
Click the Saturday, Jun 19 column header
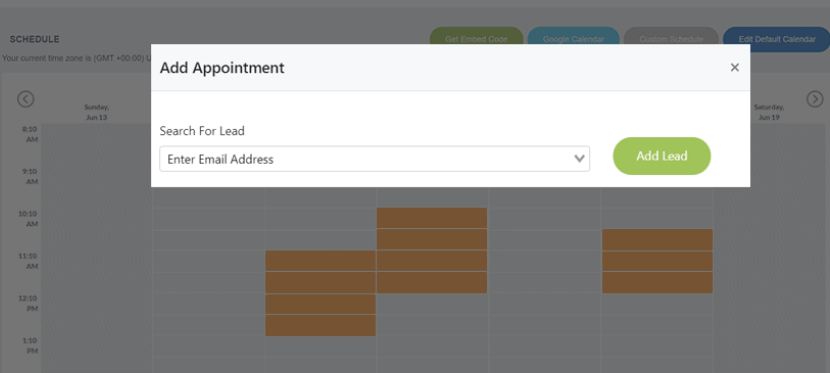click(769, 112)
